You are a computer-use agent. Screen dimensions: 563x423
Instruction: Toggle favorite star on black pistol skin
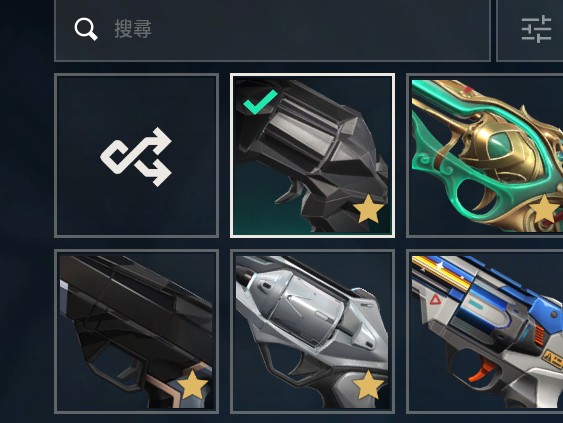click(192, 385)
